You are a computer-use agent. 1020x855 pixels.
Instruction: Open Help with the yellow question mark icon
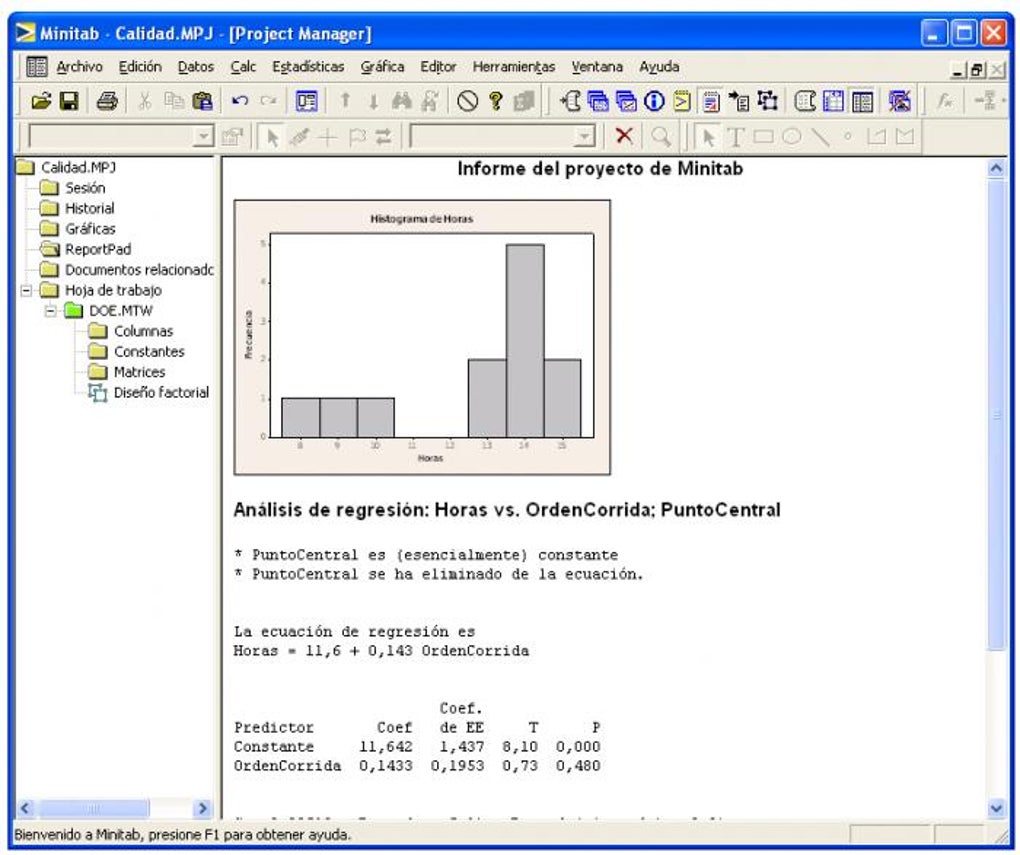tap(496, 101)
